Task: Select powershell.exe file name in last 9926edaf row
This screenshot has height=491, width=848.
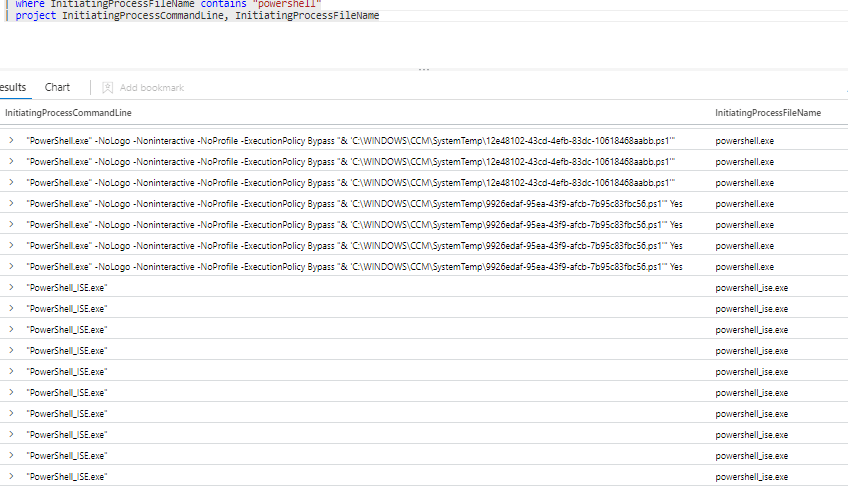Action: (745, 267)
